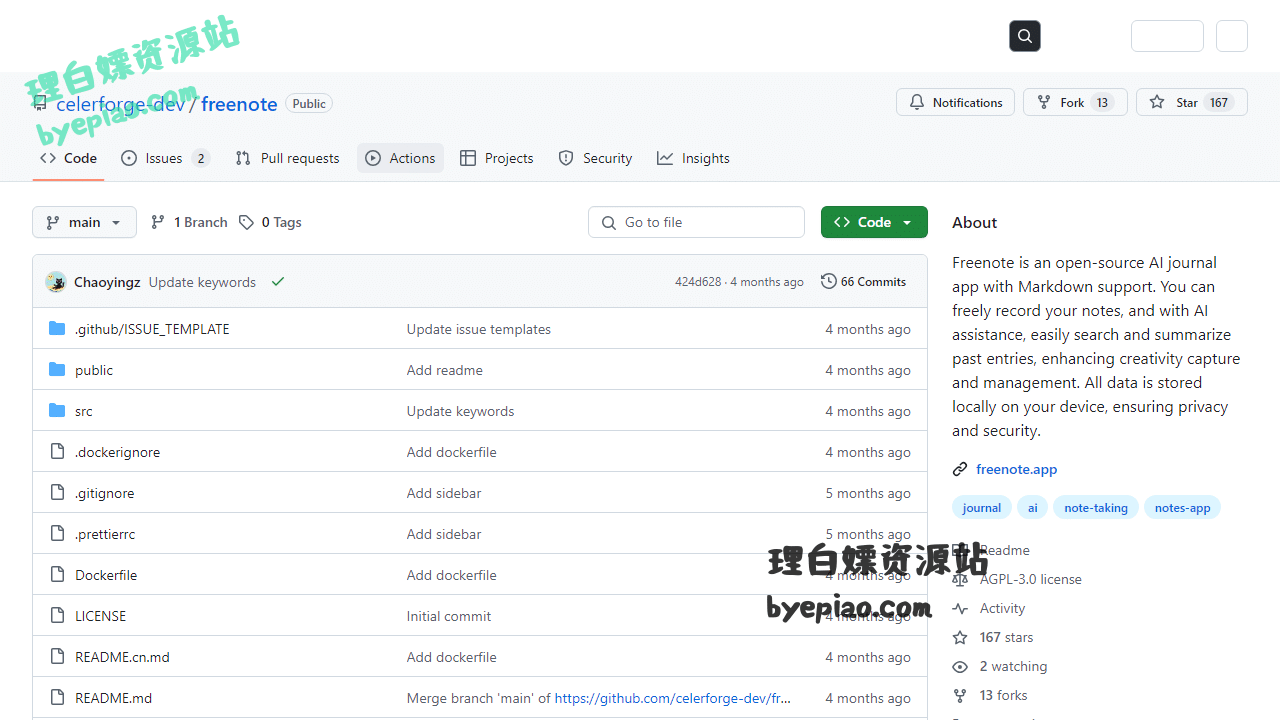
Task: Open the Update keywords latest commit message
Action: (x=202, y=282)
